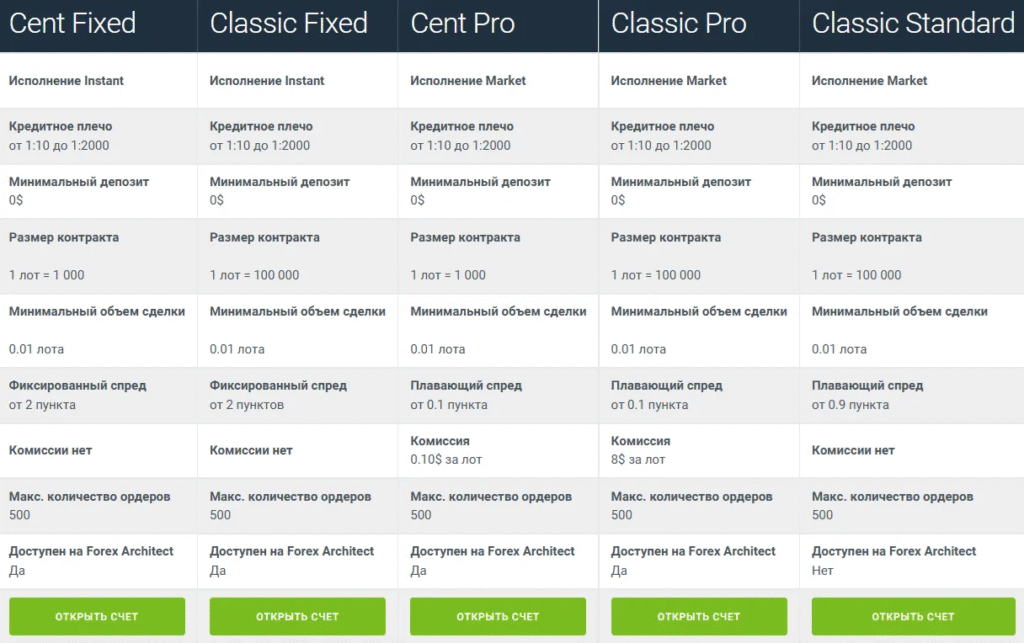This screenshot has width=1024, height=643.
Task: Click the 8$ за лот commission value
Action: coord(638,460)
